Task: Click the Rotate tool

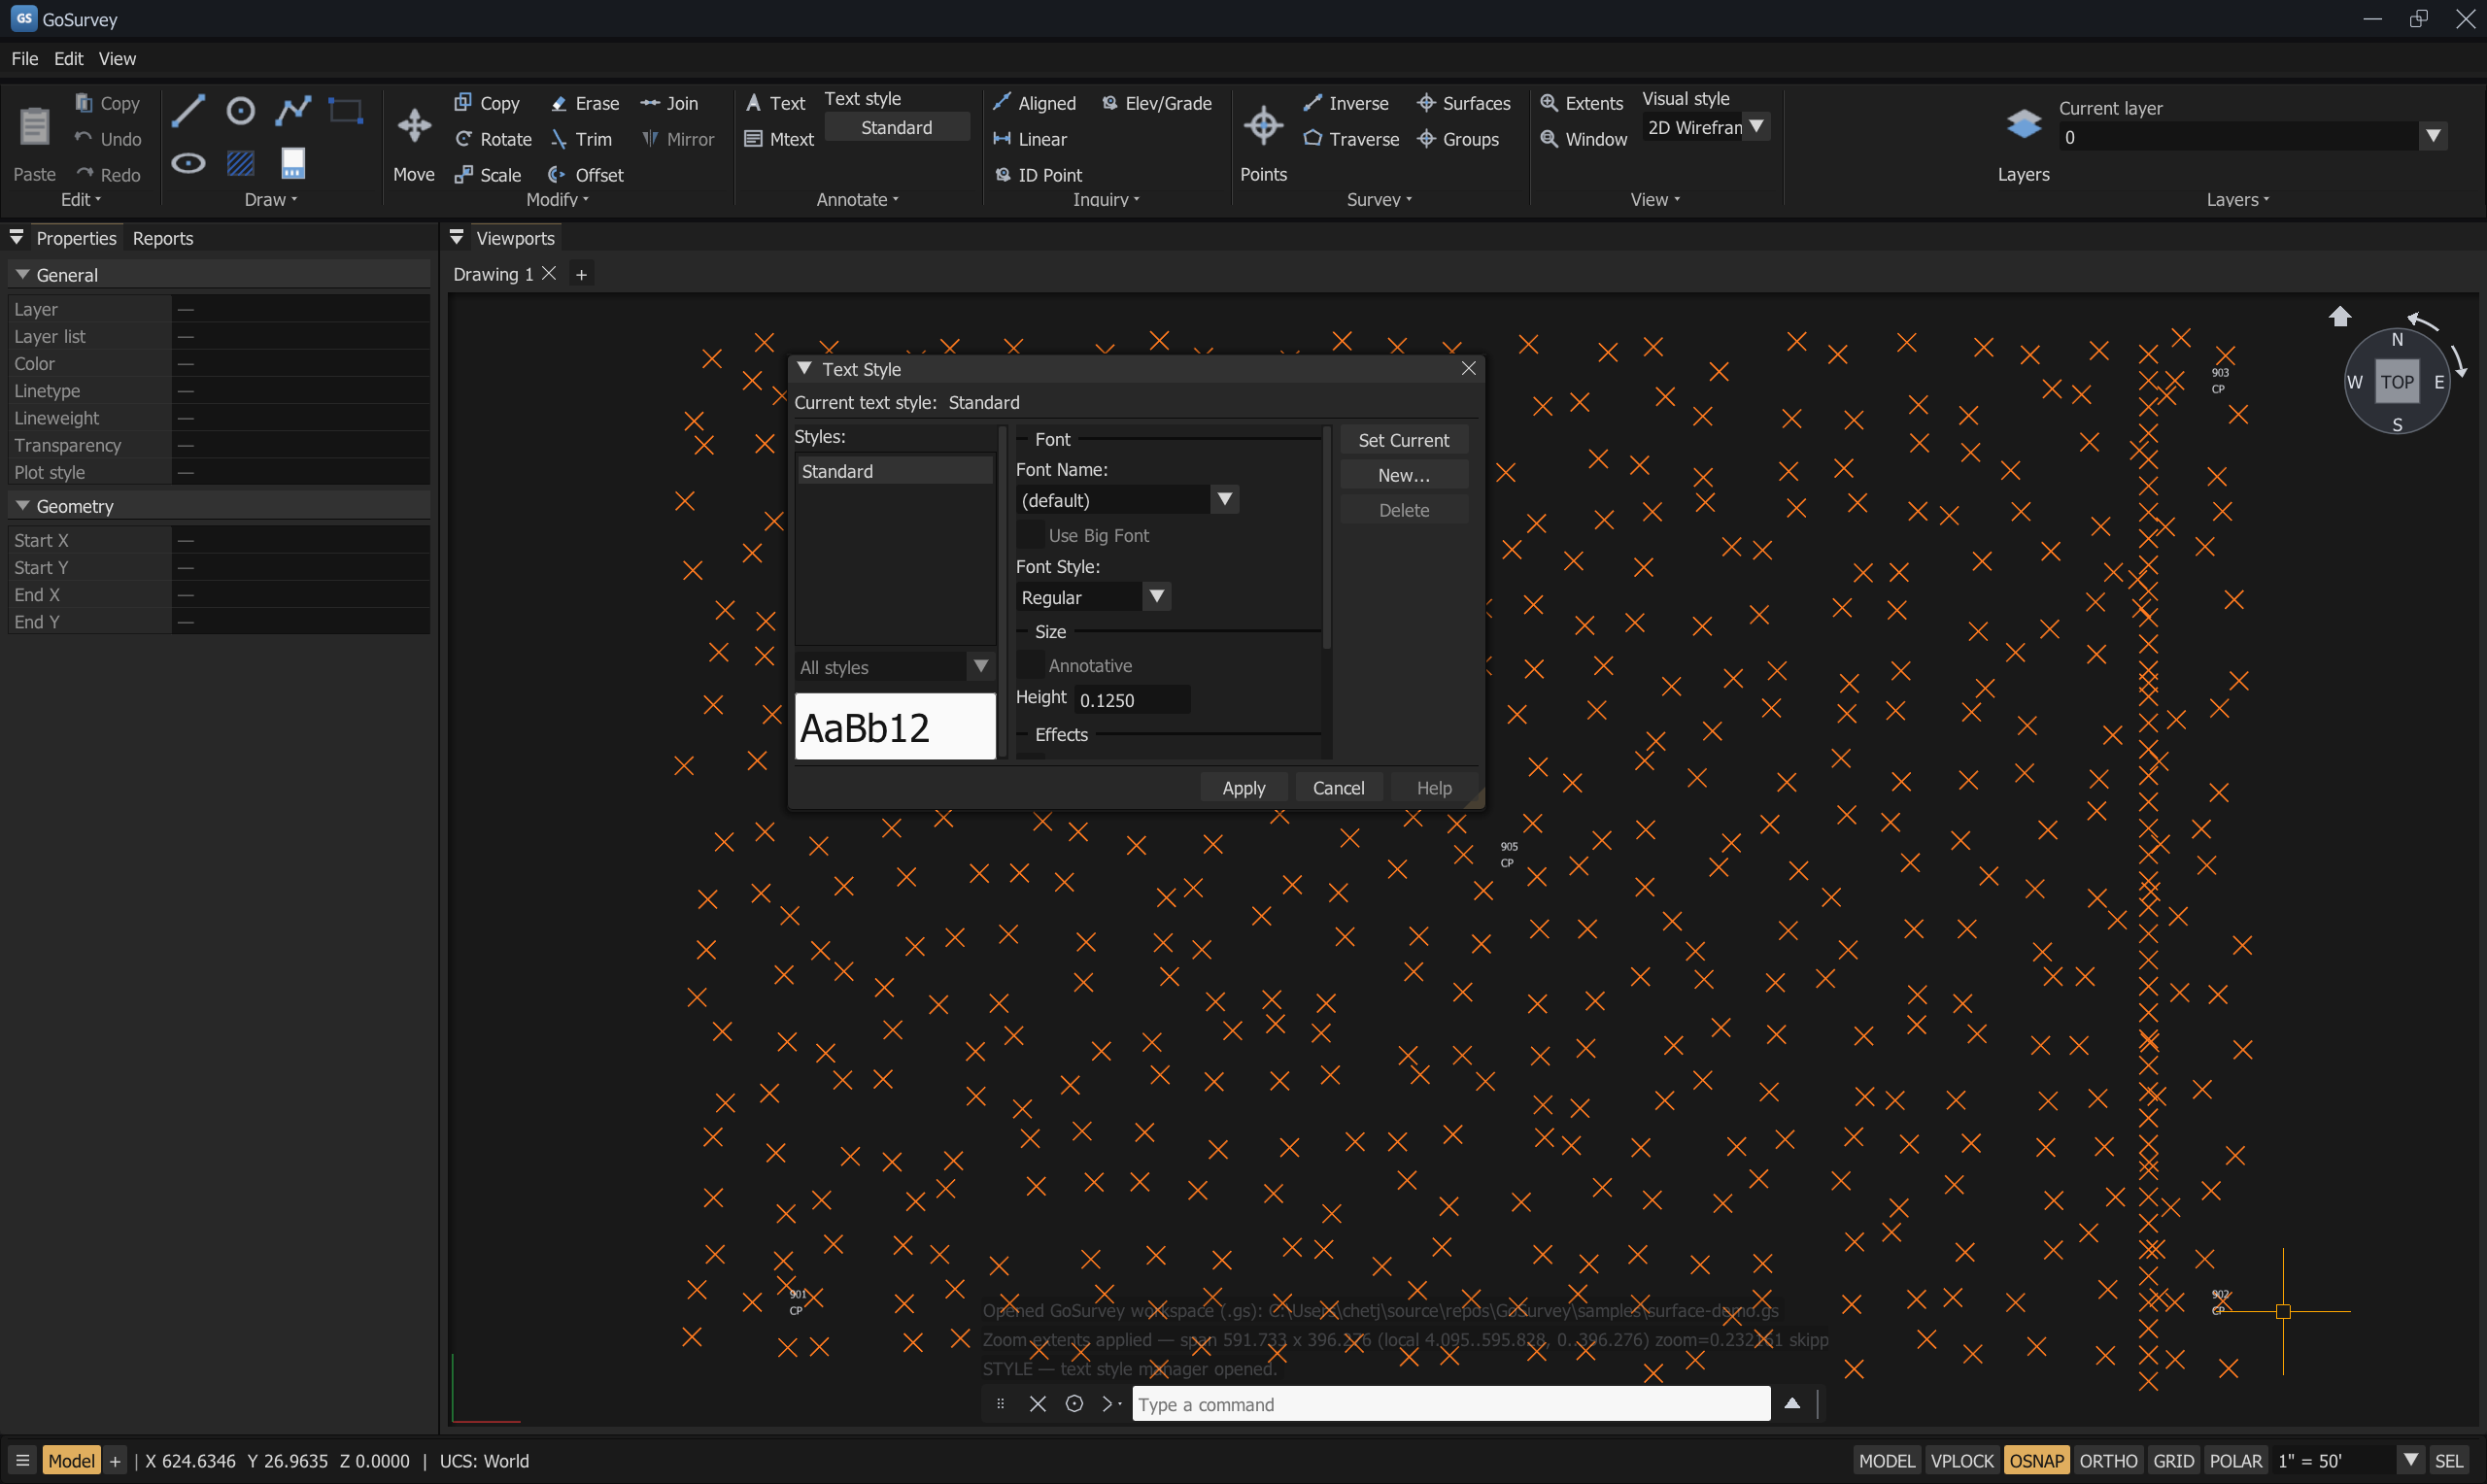Action: pyautogui.click(x=493, y=139)
